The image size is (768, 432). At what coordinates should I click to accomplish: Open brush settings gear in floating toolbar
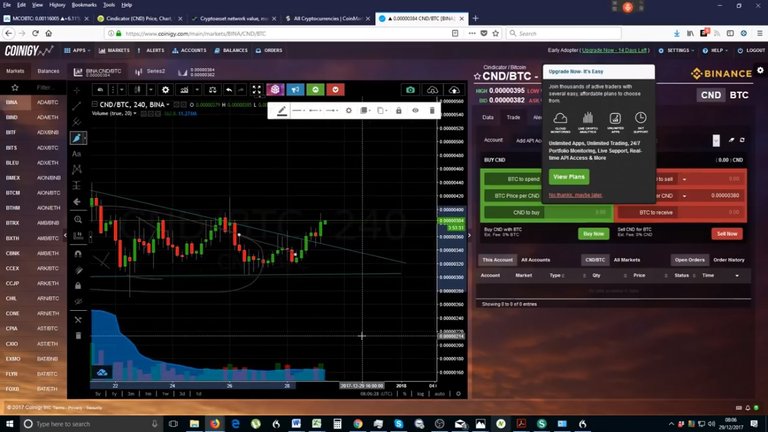pyautogui.click(x=348, y=111)
